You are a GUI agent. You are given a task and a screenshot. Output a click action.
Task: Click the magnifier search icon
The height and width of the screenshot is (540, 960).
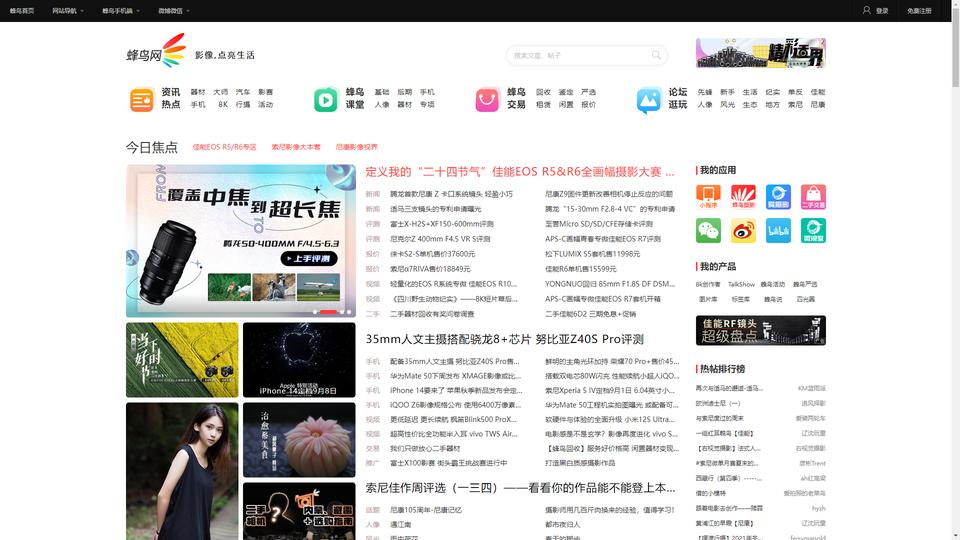tap(656, 55)
